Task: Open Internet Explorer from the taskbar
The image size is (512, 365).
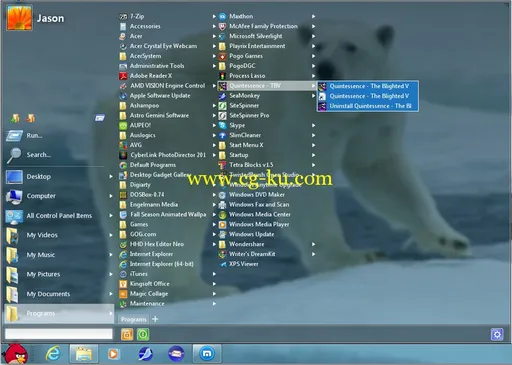Action: (53, 354)
